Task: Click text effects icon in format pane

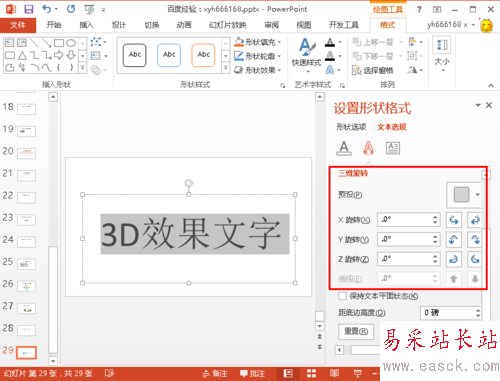Action: tap(368, 148)
